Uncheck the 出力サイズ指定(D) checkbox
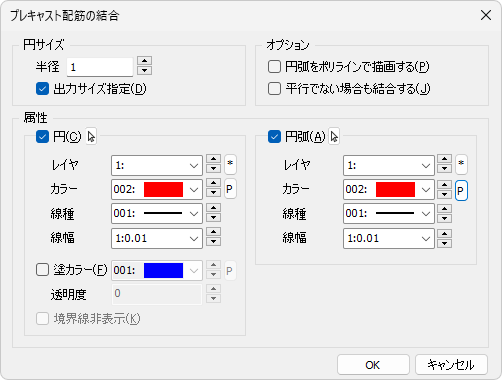Screen dimensions: 502x380 pyautogui.click(x=42, y=89)
